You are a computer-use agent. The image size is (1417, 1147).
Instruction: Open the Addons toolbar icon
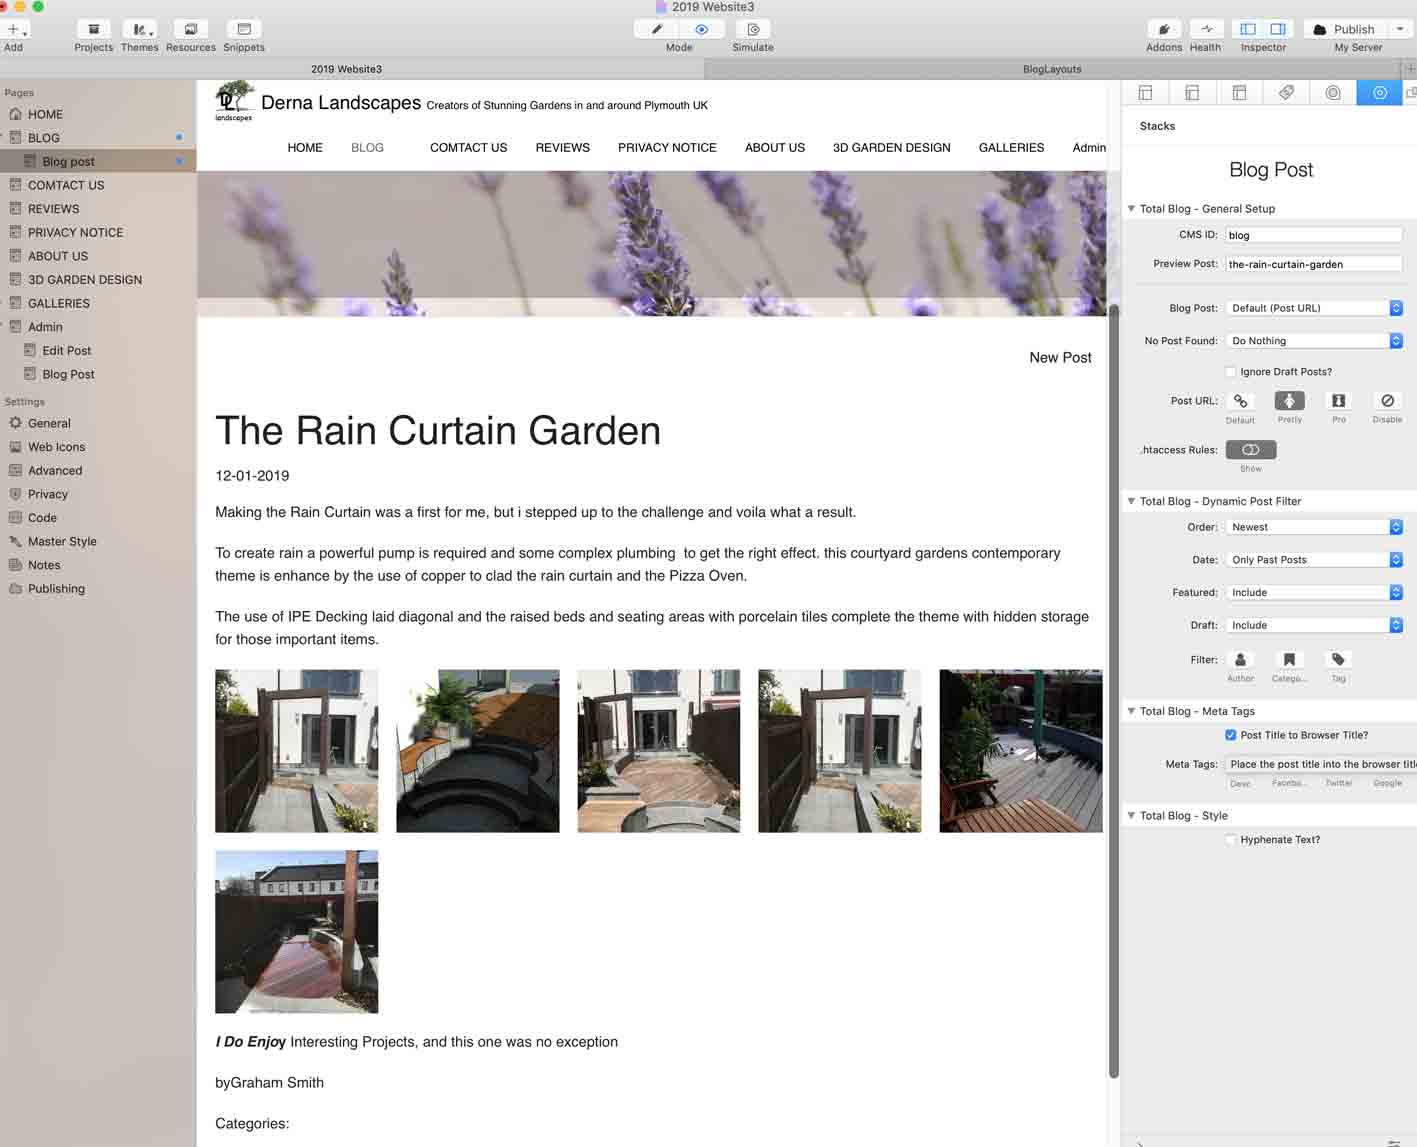1164,29
